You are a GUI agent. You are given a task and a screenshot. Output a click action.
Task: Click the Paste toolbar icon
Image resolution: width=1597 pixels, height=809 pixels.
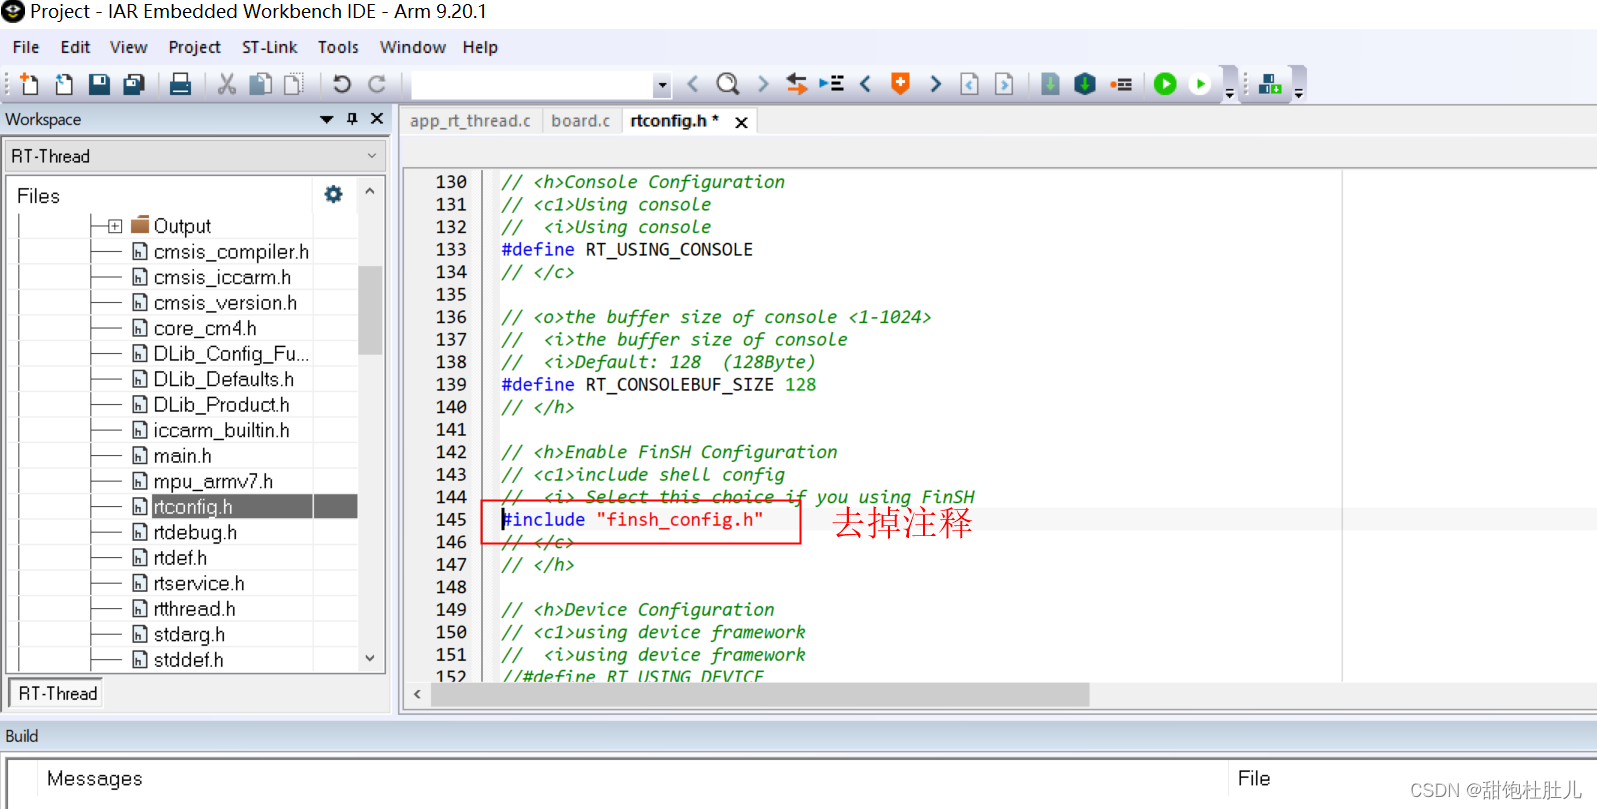[x=294, y=84]
